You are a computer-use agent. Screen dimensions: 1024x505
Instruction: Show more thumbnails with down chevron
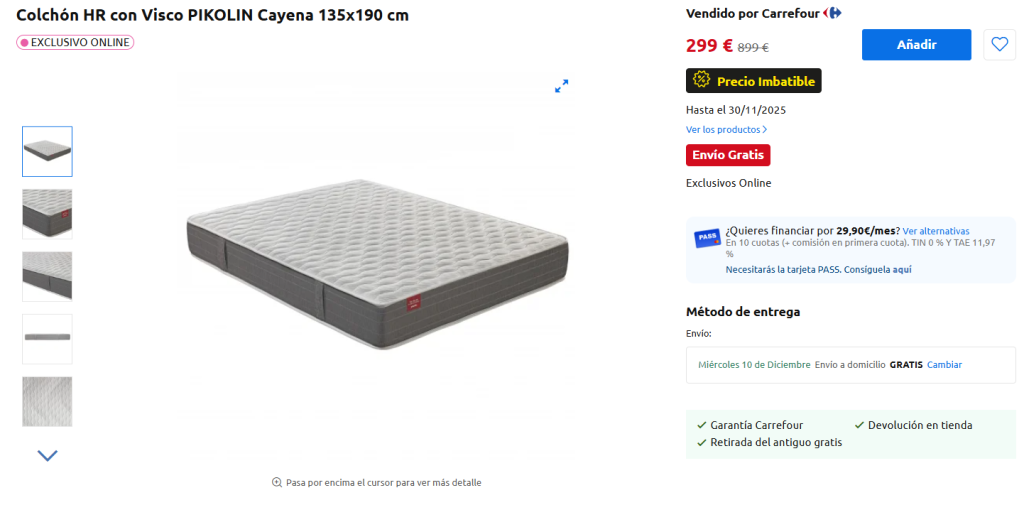click(48, 455)
